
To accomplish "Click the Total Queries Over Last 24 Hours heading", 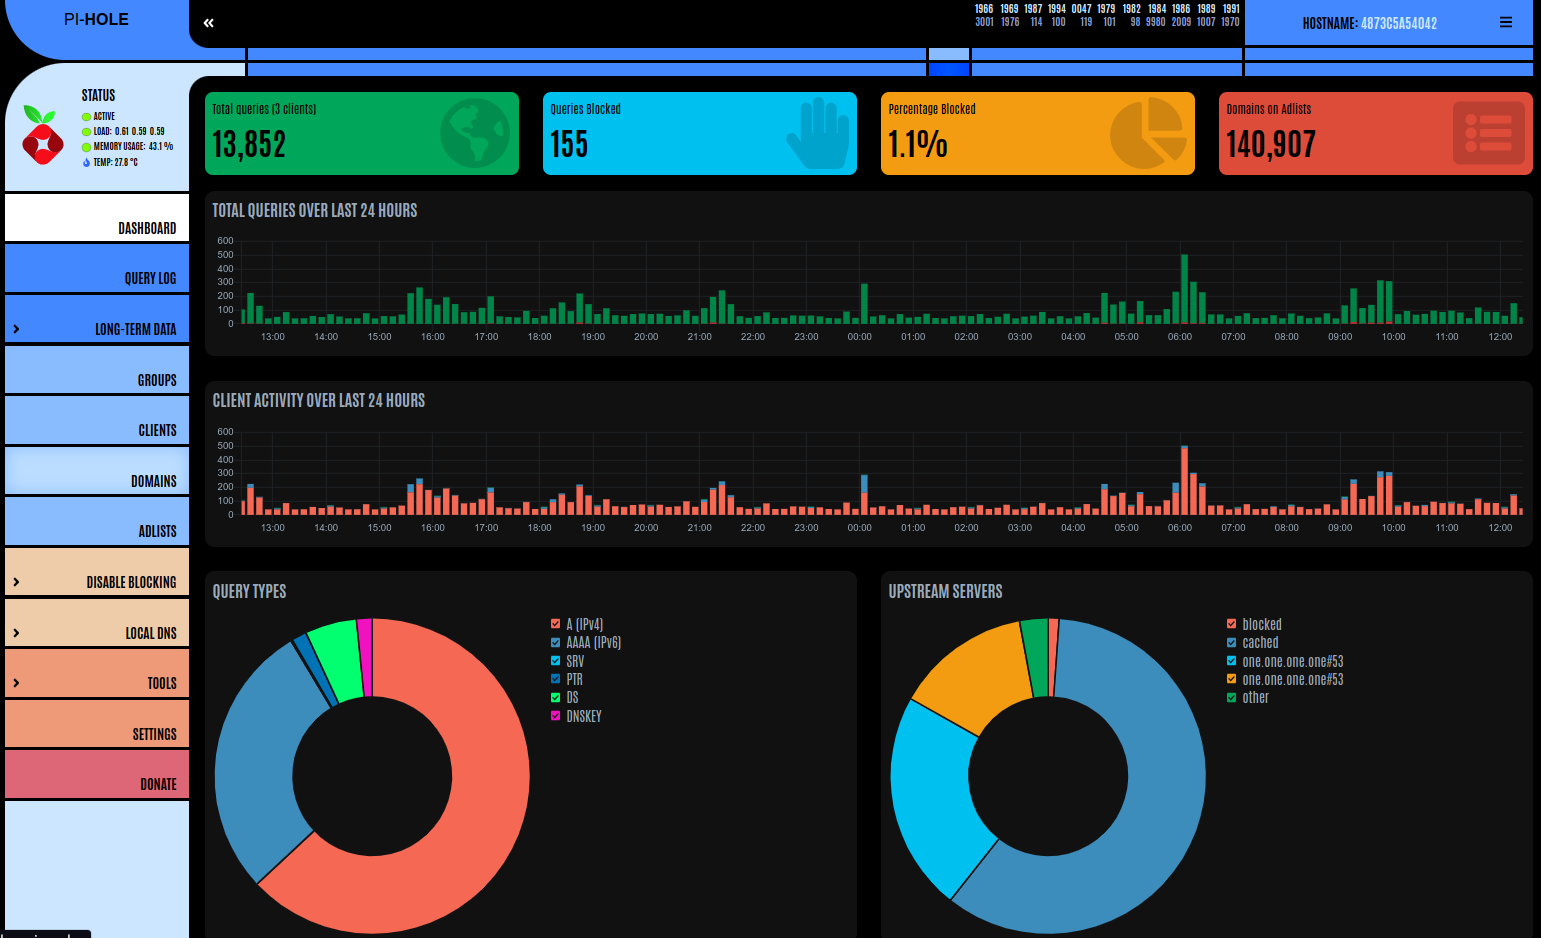I will click(315, 210).
